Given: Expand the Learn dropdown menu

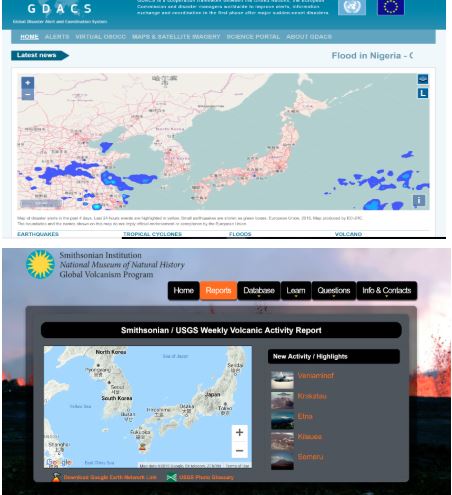Looking at the screenshot, I should [296, 291].
